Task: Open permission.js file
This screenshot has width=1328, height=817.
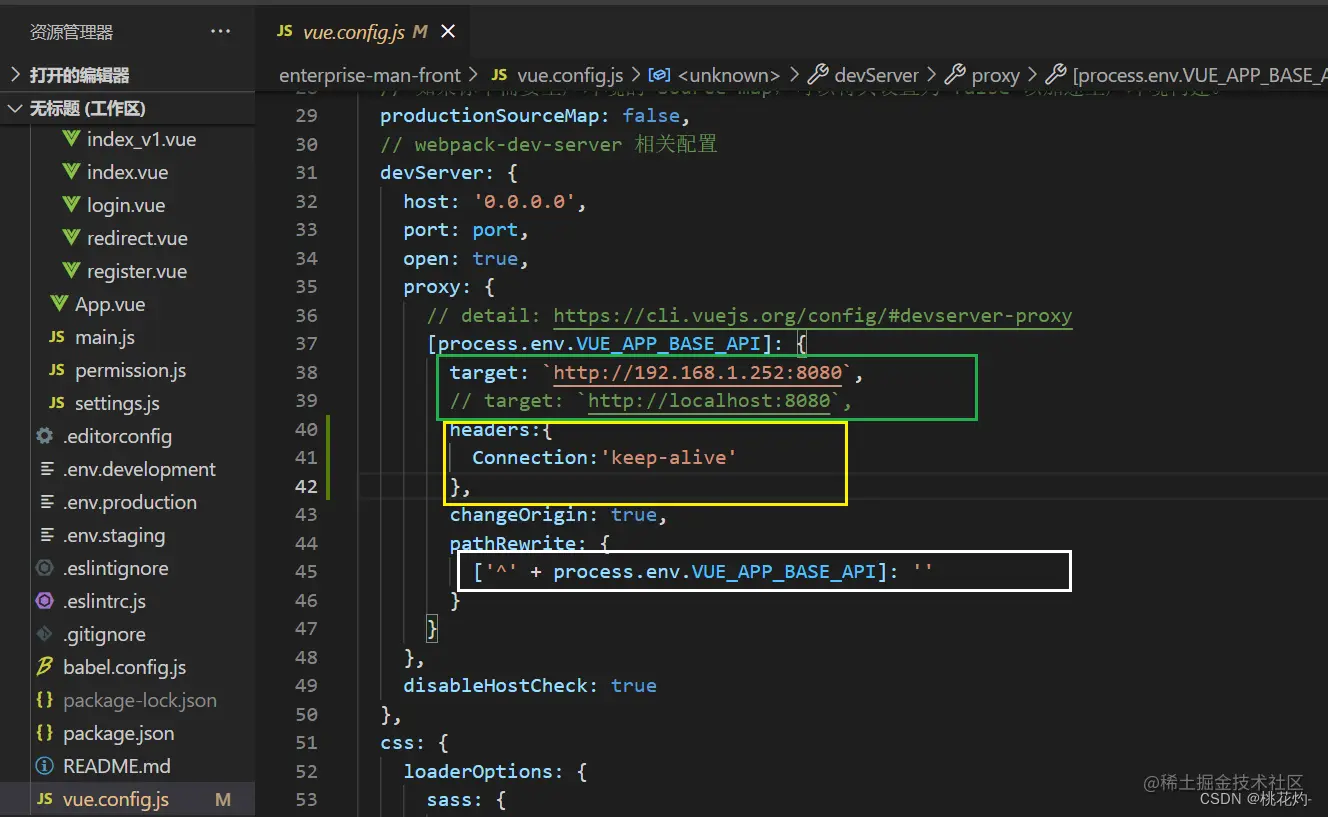Action: [130, 371]
